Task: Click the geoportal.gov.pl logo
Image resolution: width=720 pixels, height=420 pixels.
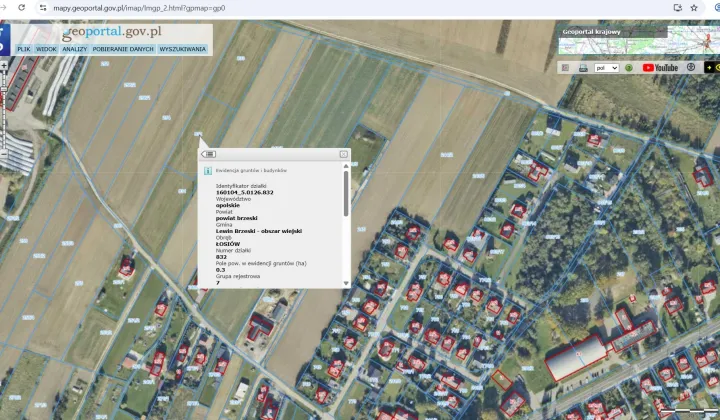Action: click(112, 32)
